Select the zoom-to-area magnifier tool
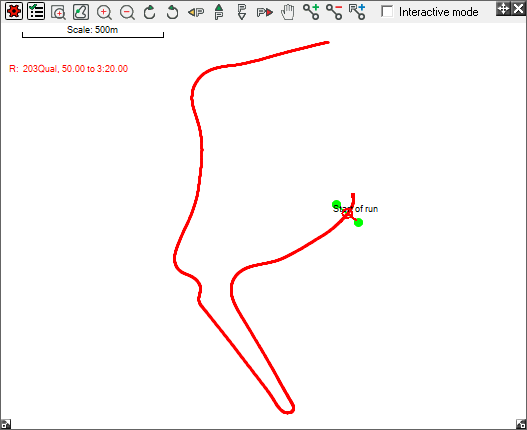This screenshot has height=430, width=527. [58, 12]
